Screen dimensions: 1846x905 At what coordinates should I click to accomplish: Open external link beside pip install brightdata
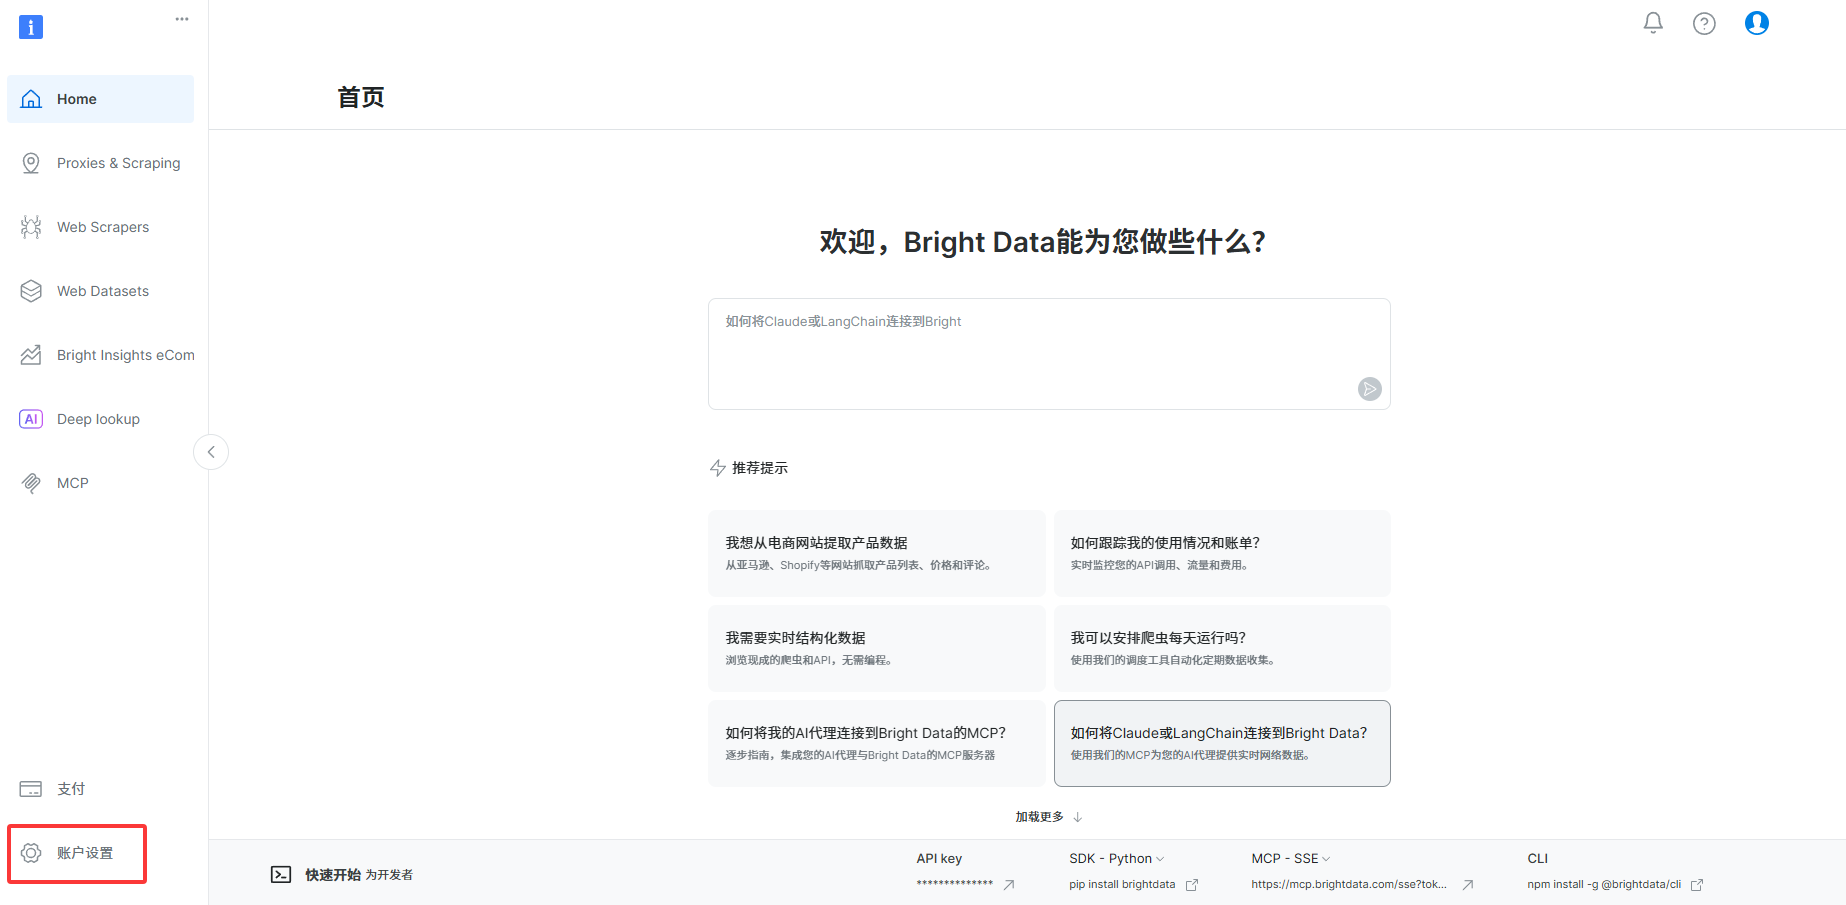(x=1192, y=885)
